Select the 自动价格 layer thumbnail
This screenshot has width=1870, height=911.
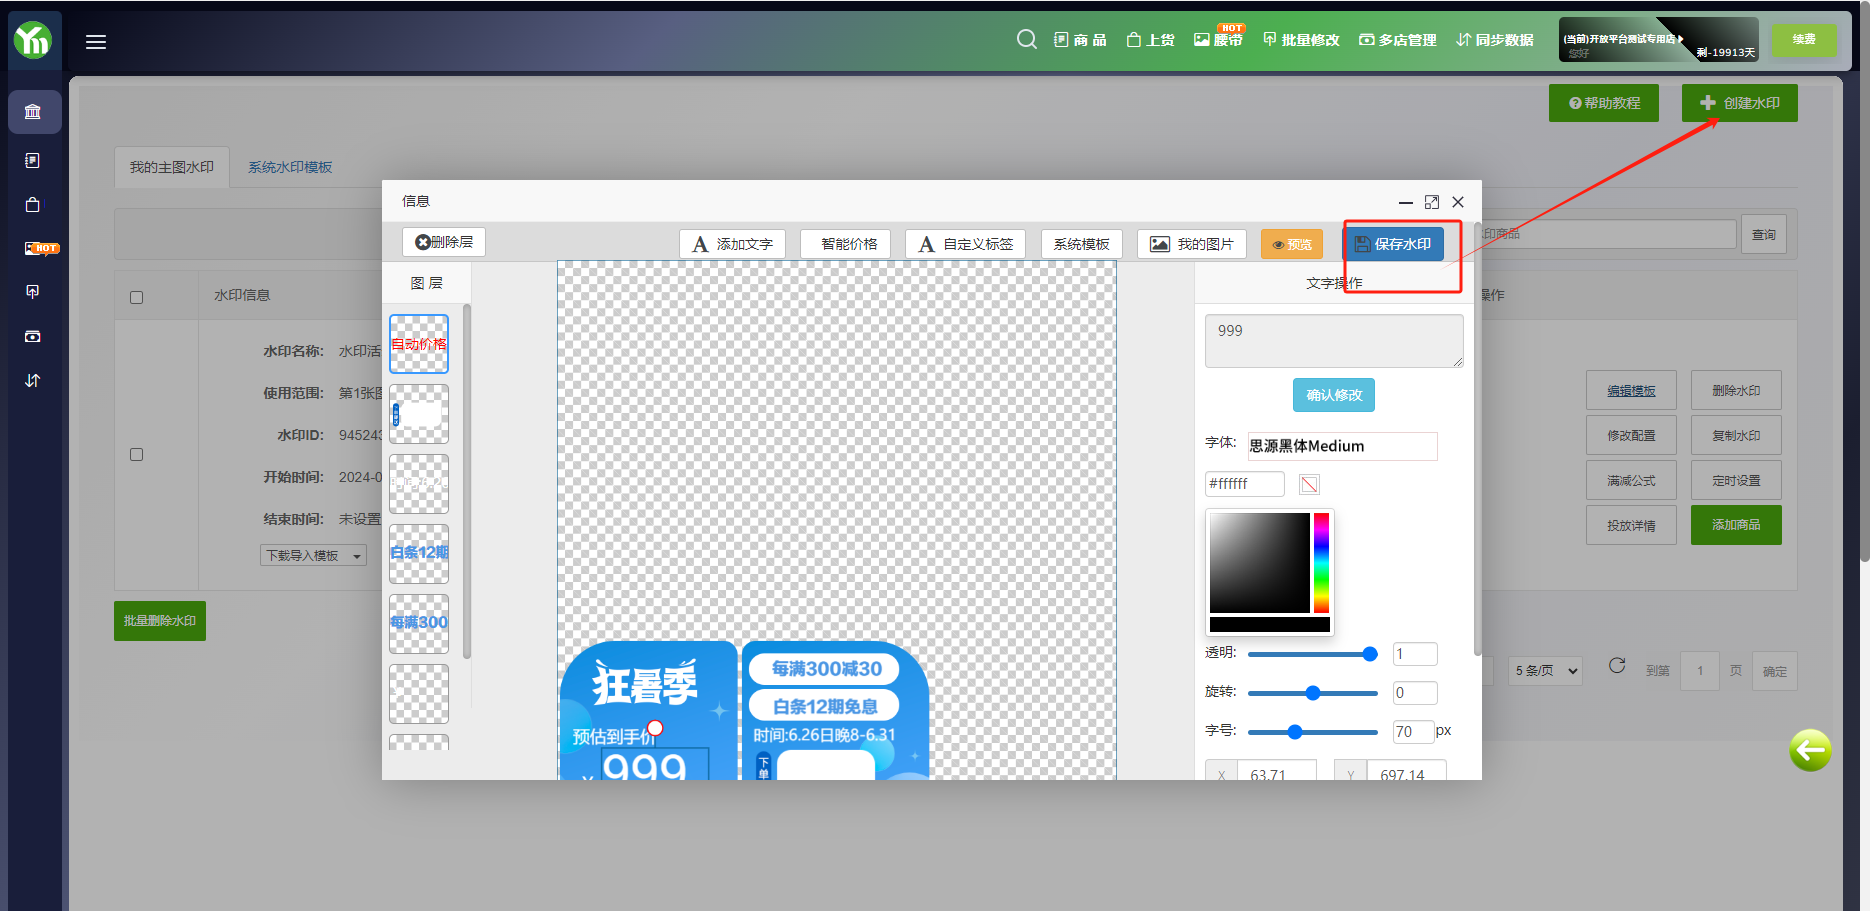click(419, 344)
